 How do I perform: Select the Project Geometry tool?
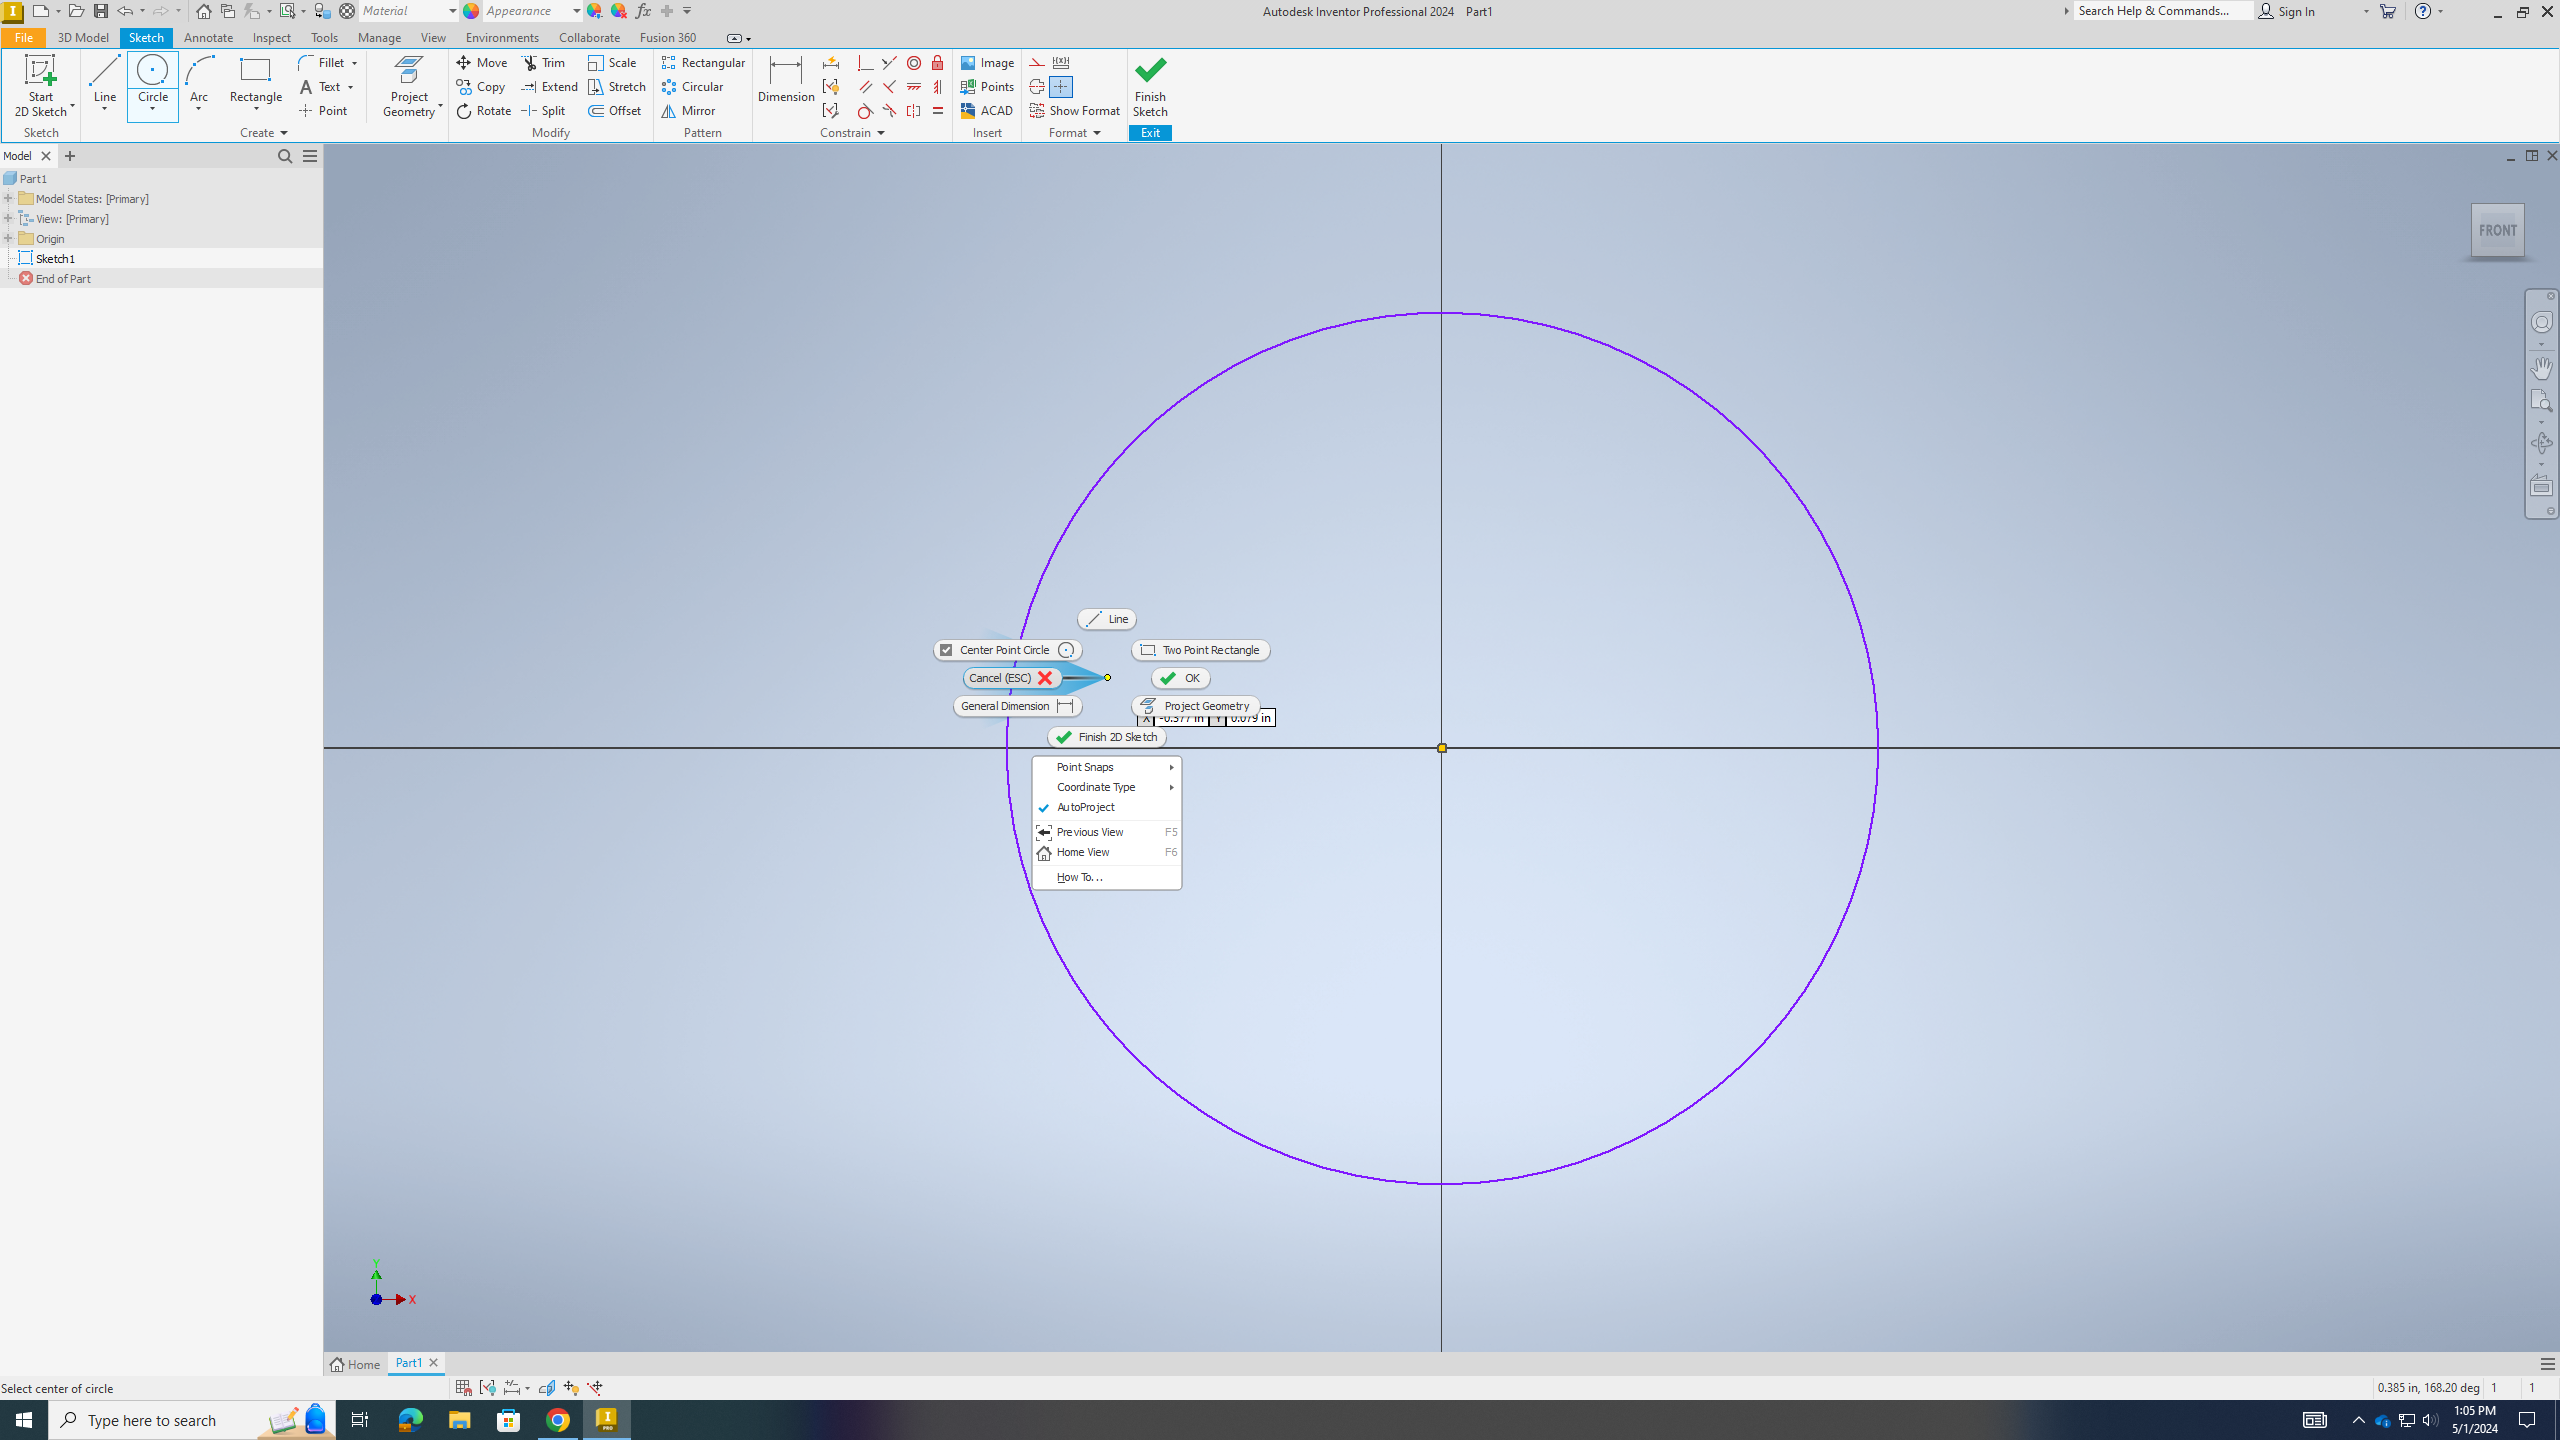click(1204, 705)
